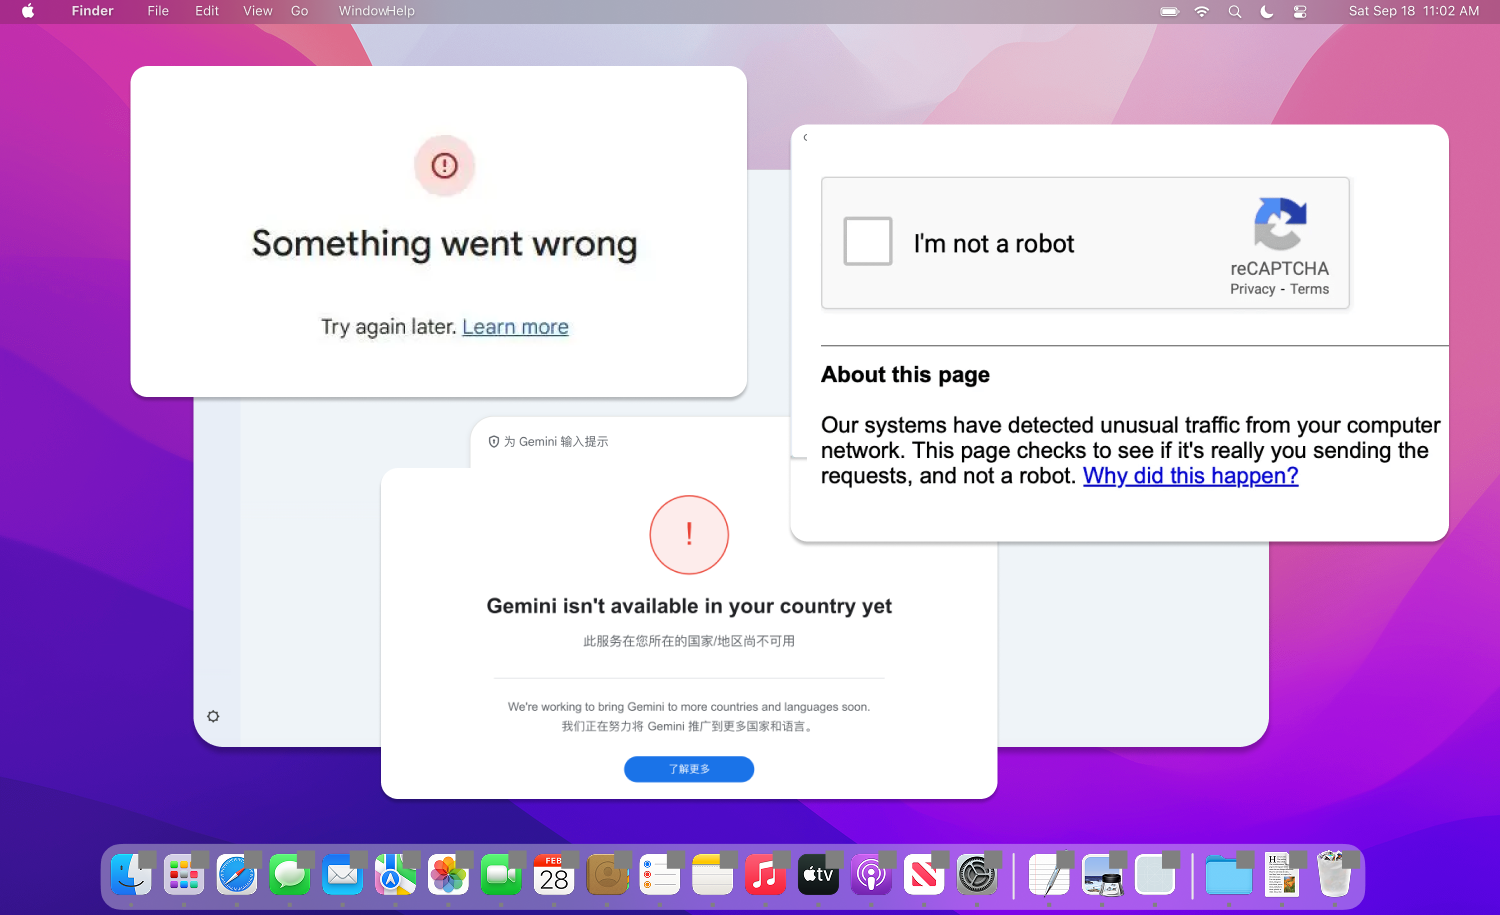Check the I'm not a robot checkbox
The width and height of the screenshot is (1500, 915).
coord(868,241)
